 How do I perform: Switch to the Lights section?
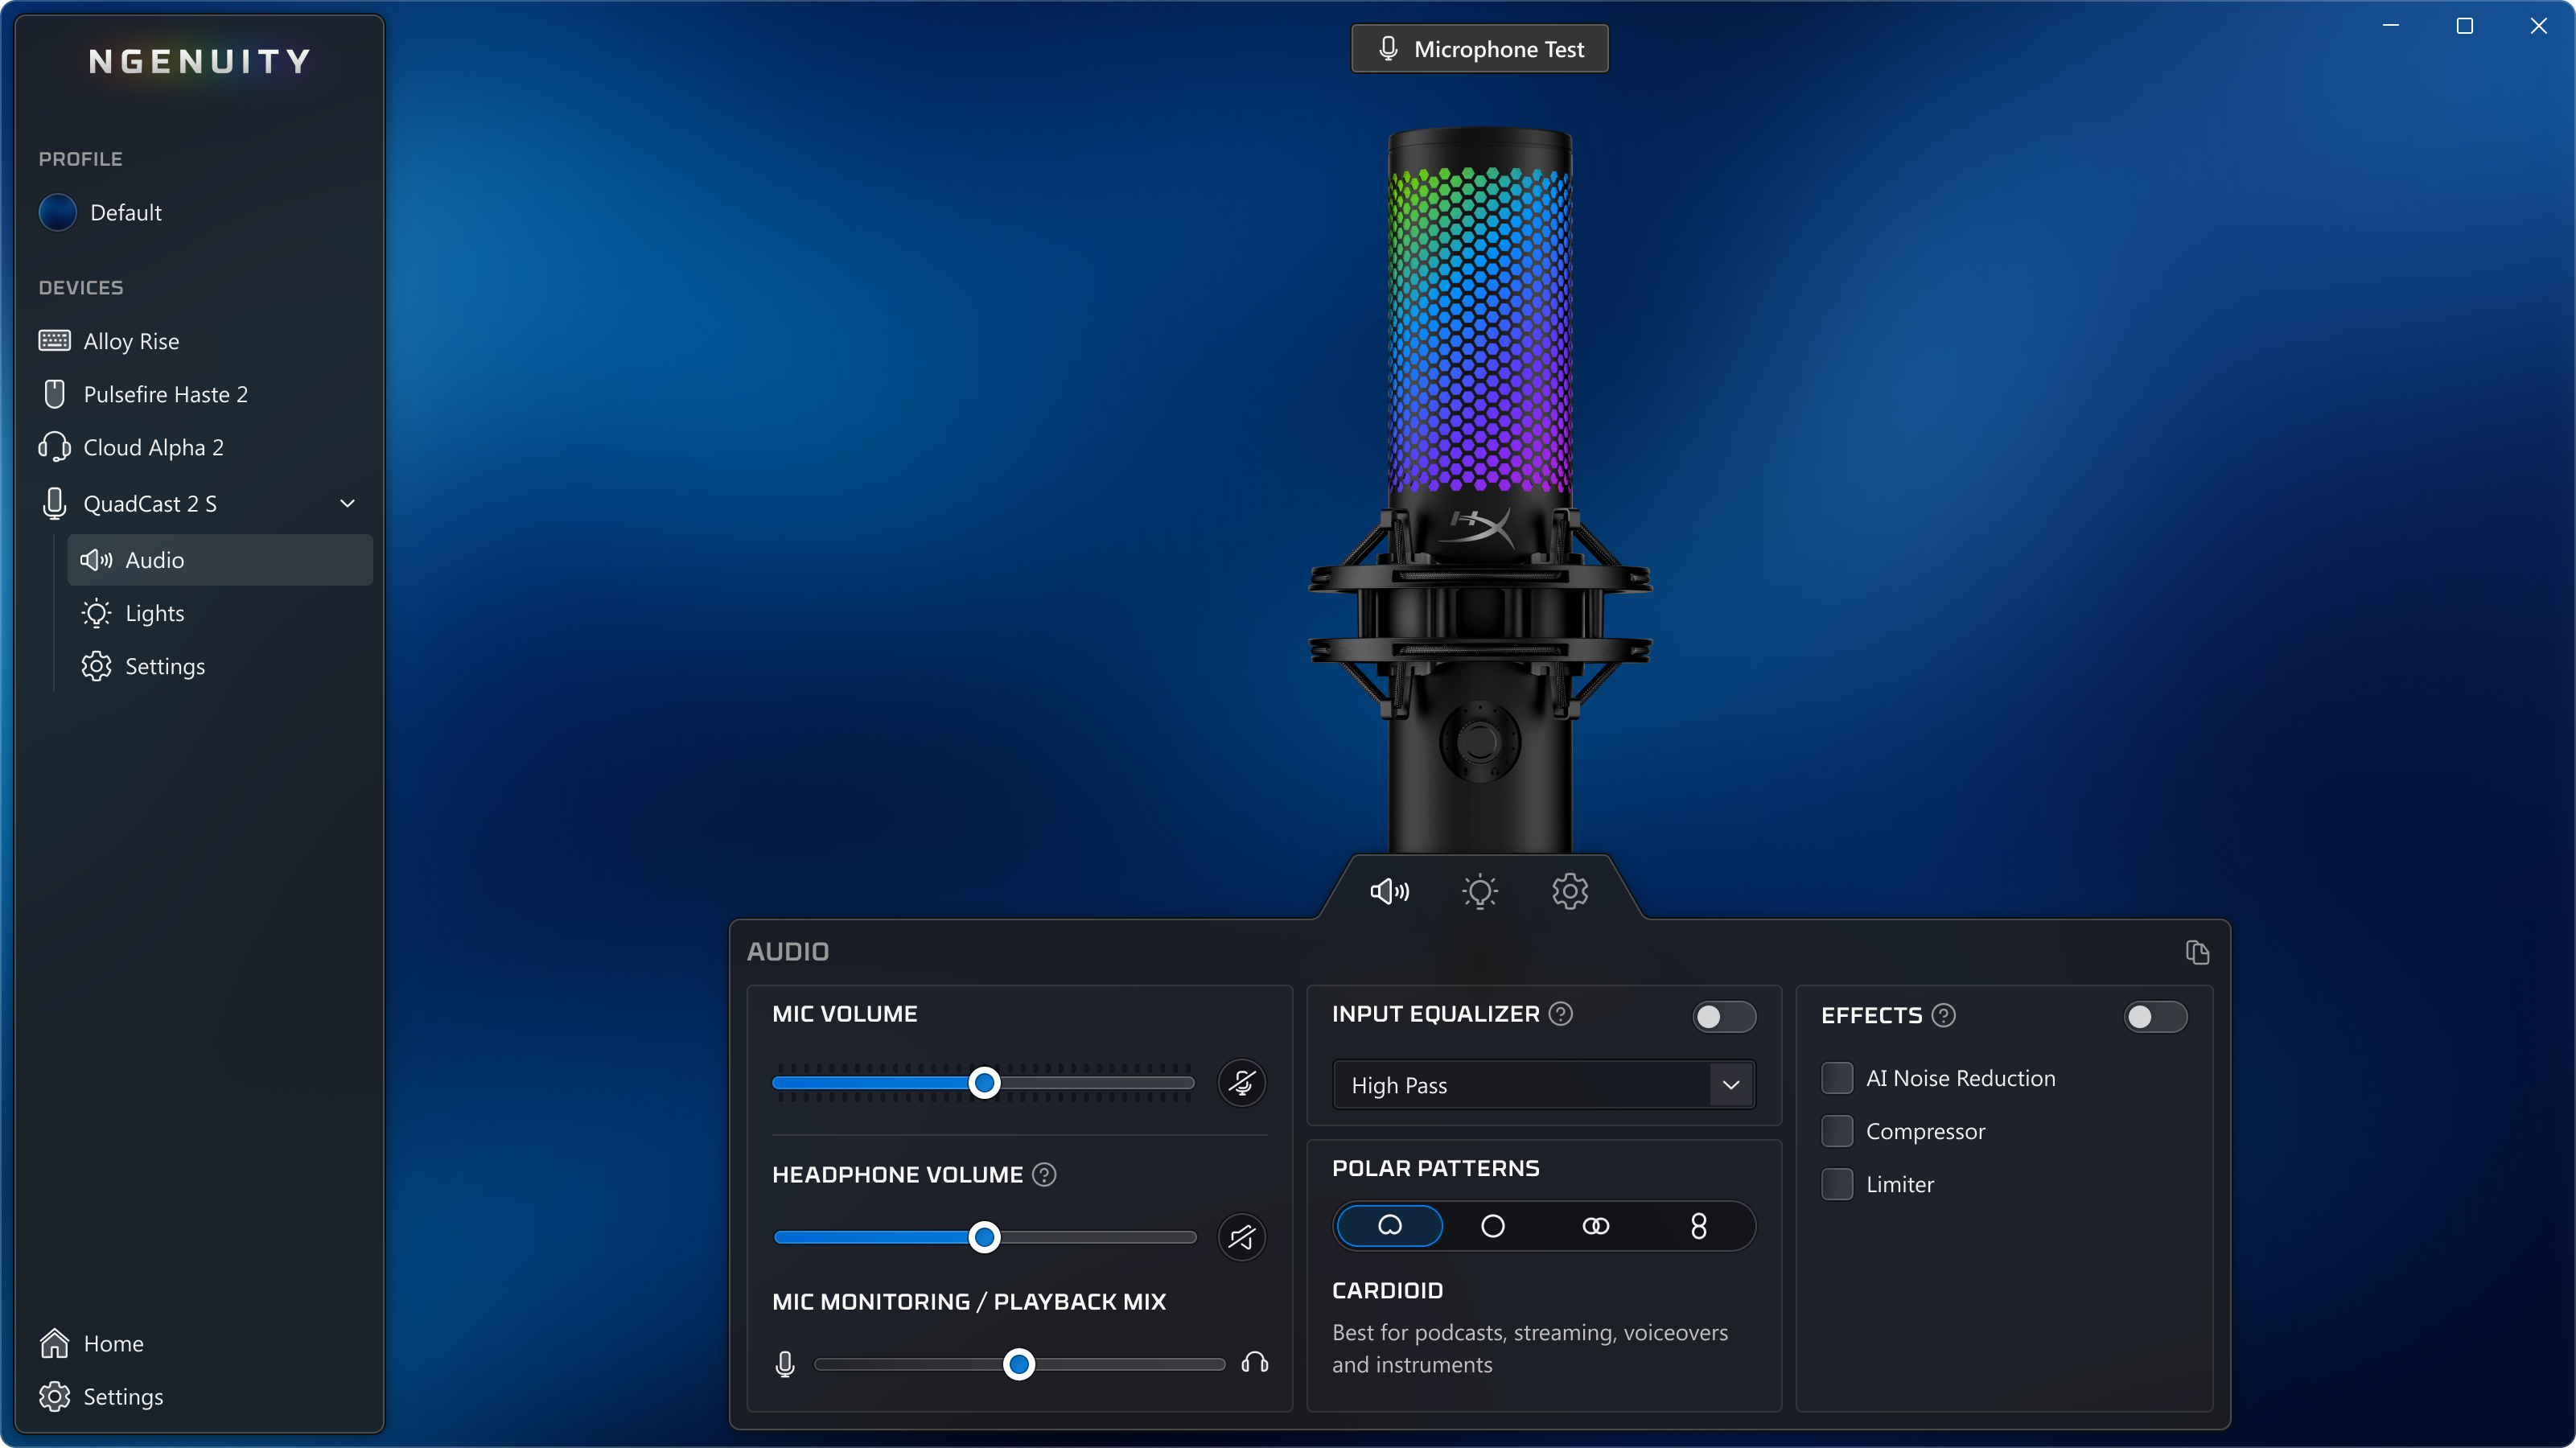click(x=156, y=613)
